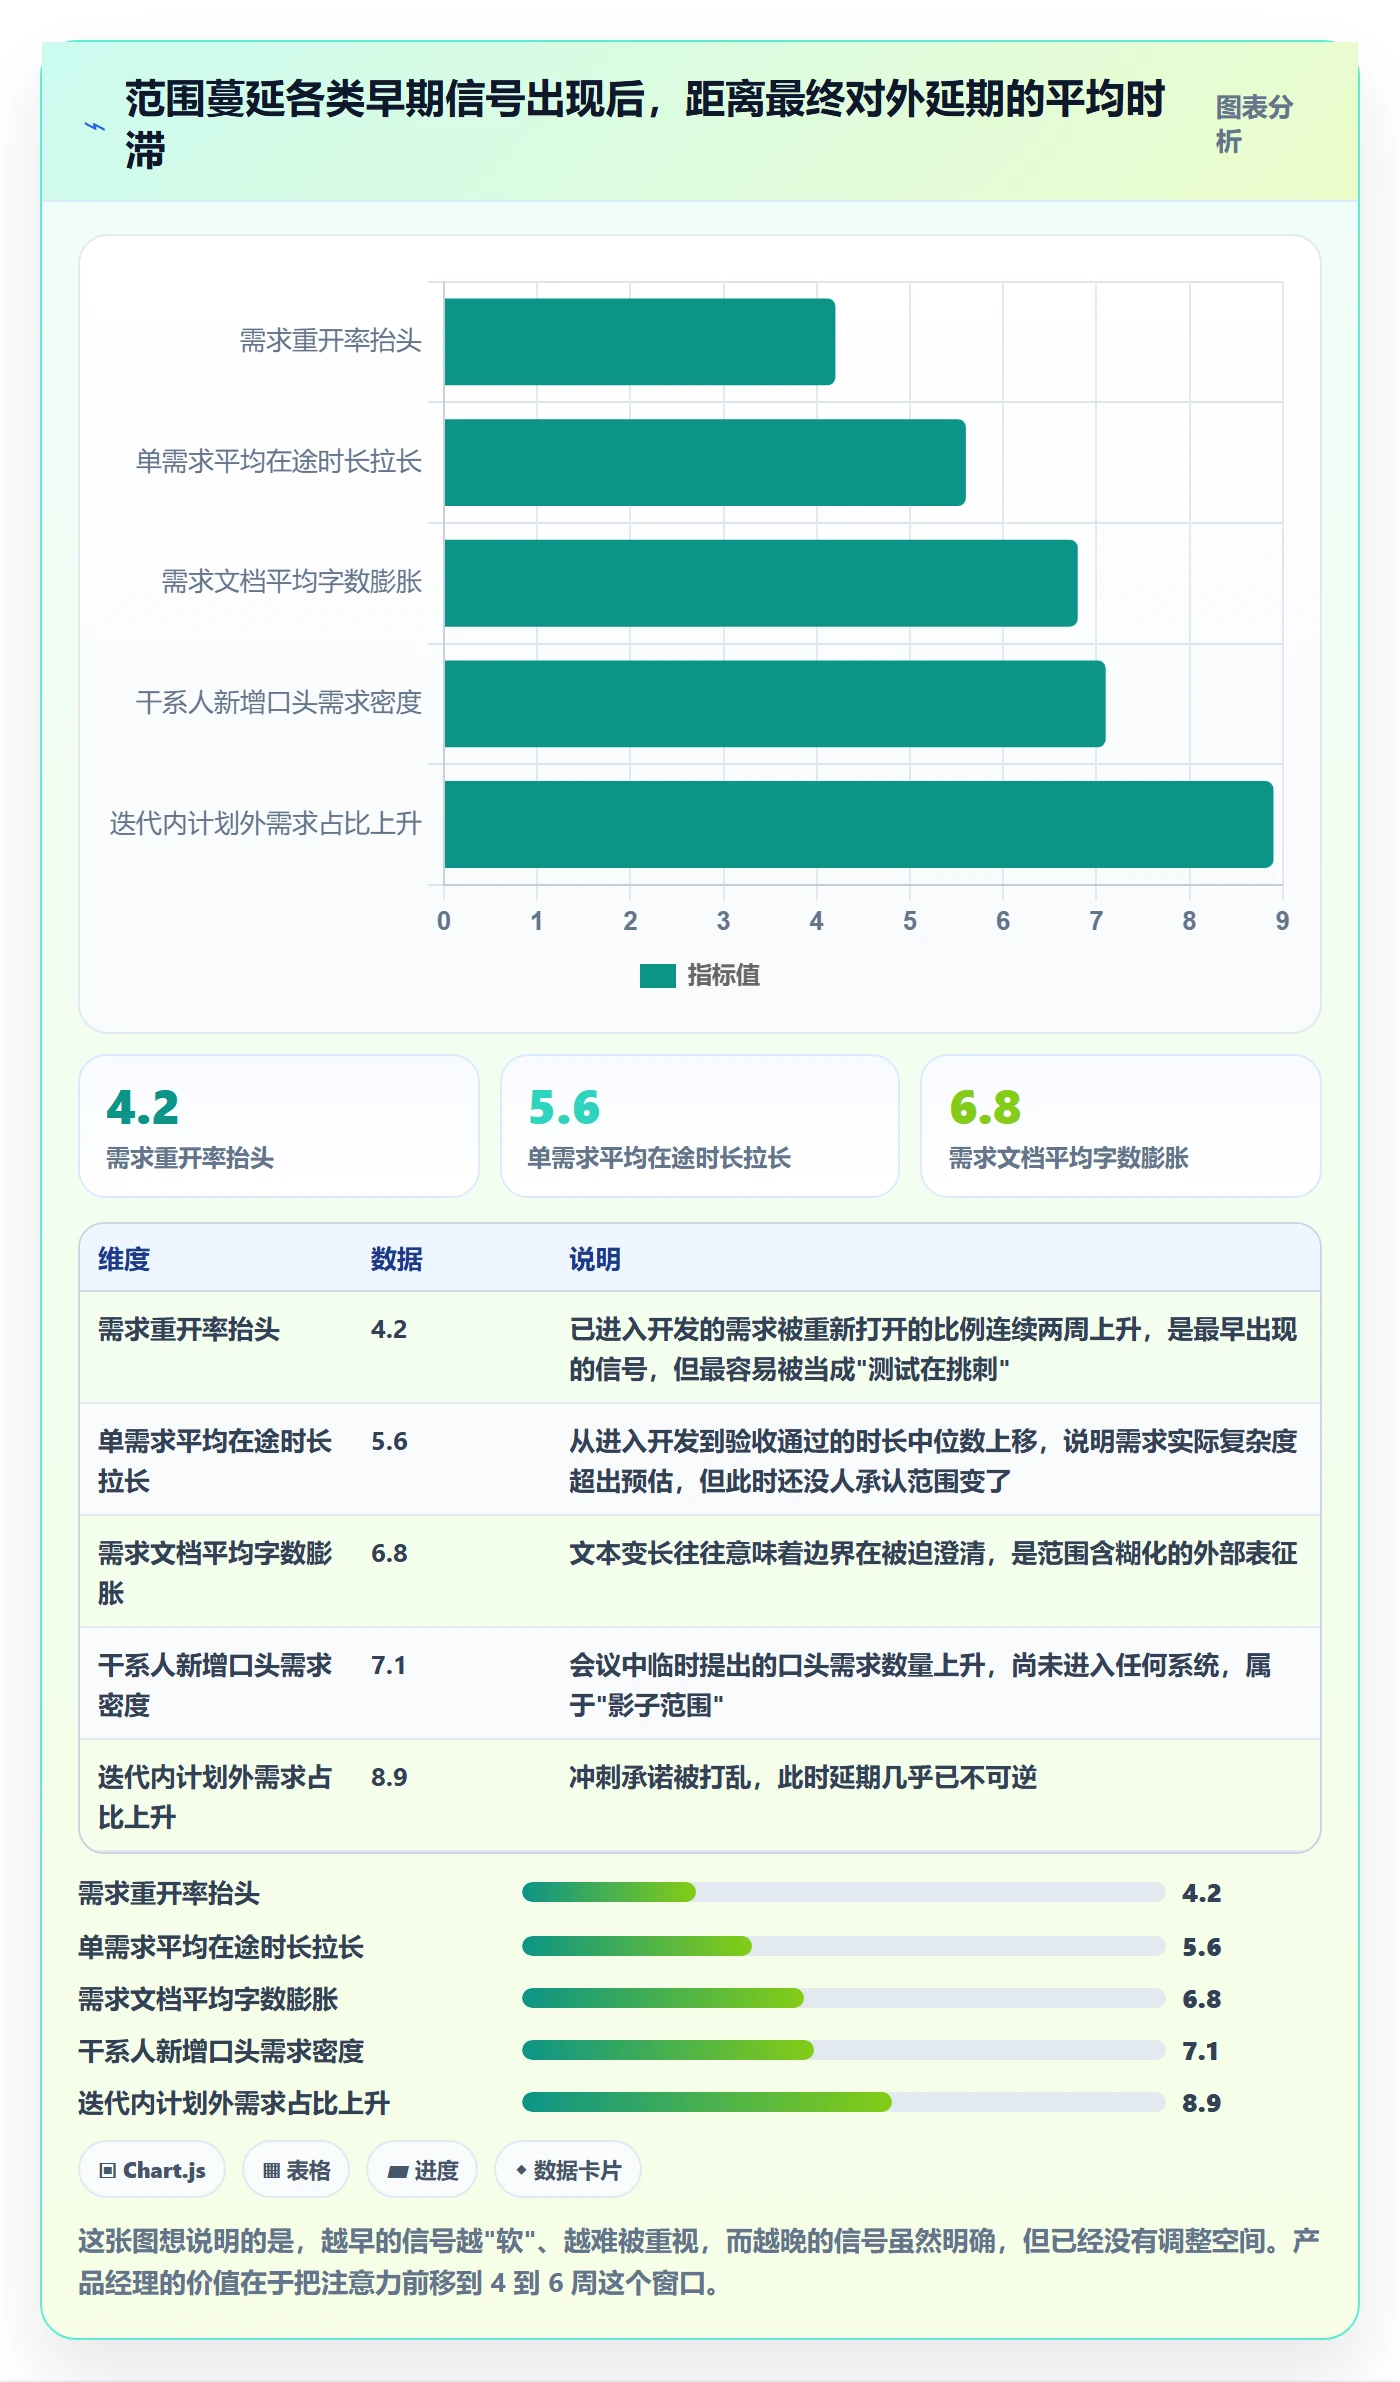Select table value 5.6
Viewport: 1400px width, 2382px height.
(x=389, y=1441)
